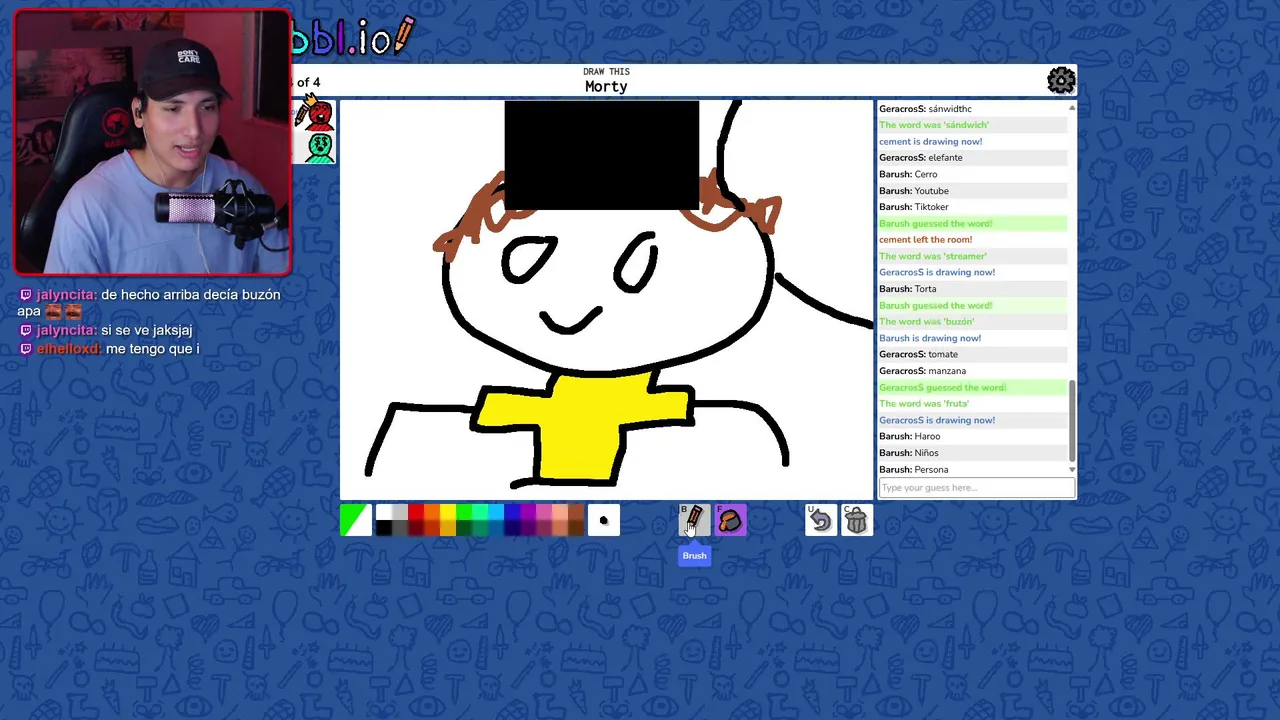The height and width of the screenshot is (720, 1280).
Task: Click chat message 'The word was 'fruta''
Action: tap(924, 404)
